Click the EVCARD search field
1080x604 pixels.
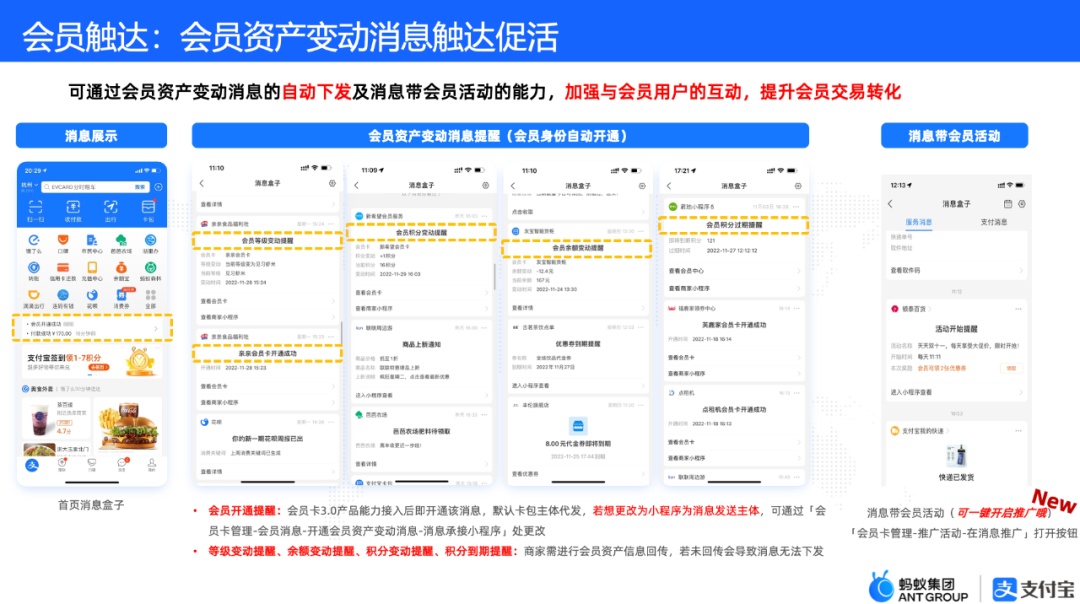point(95,187)
